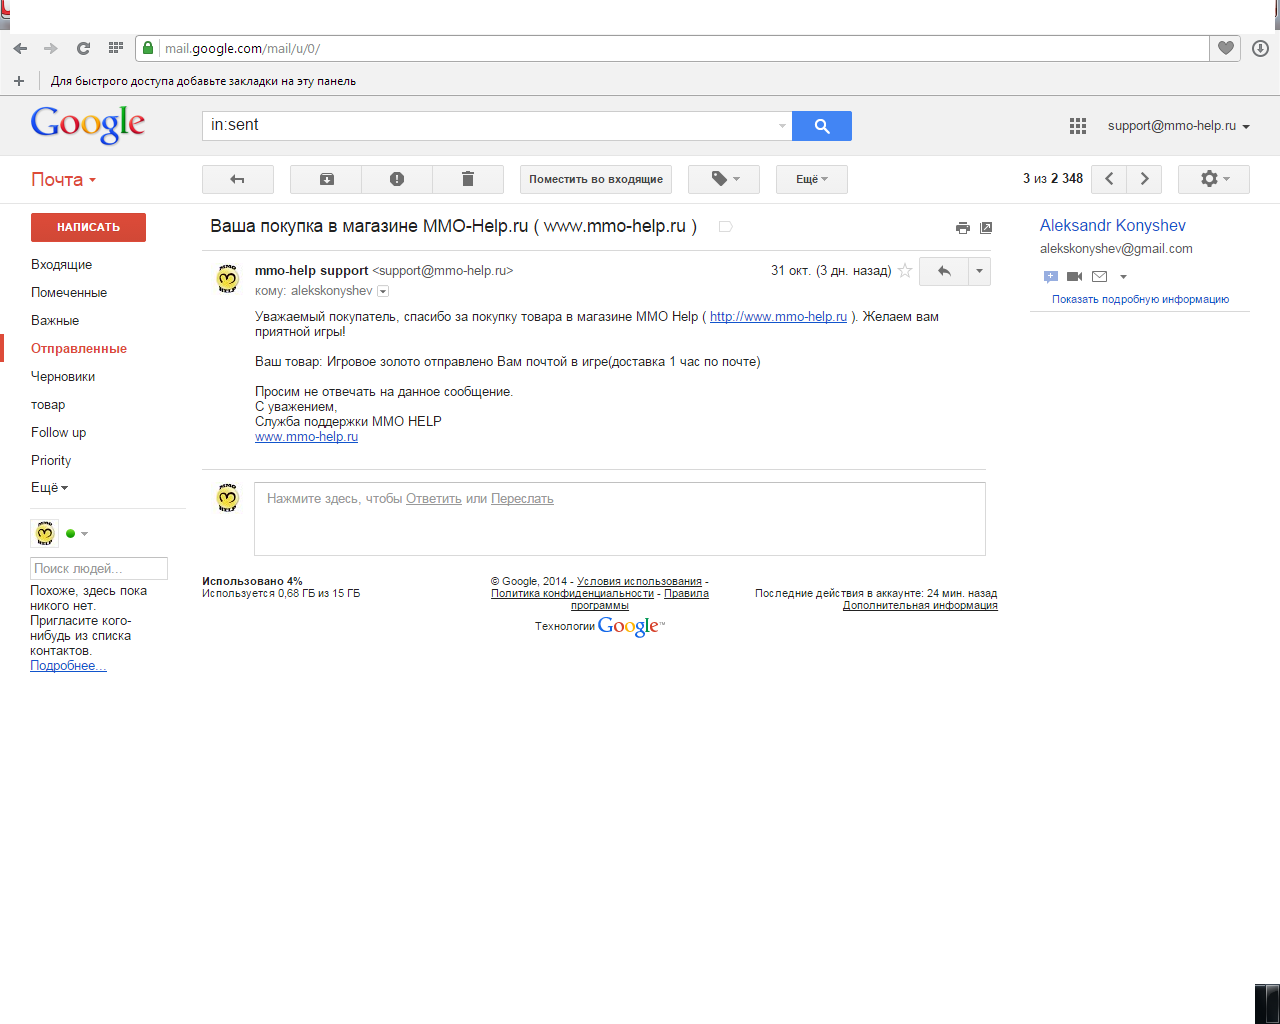1280x1024 pixels.
Task: Open Aleksandr Konyshev contact name
Action: tap(1113, 226)
